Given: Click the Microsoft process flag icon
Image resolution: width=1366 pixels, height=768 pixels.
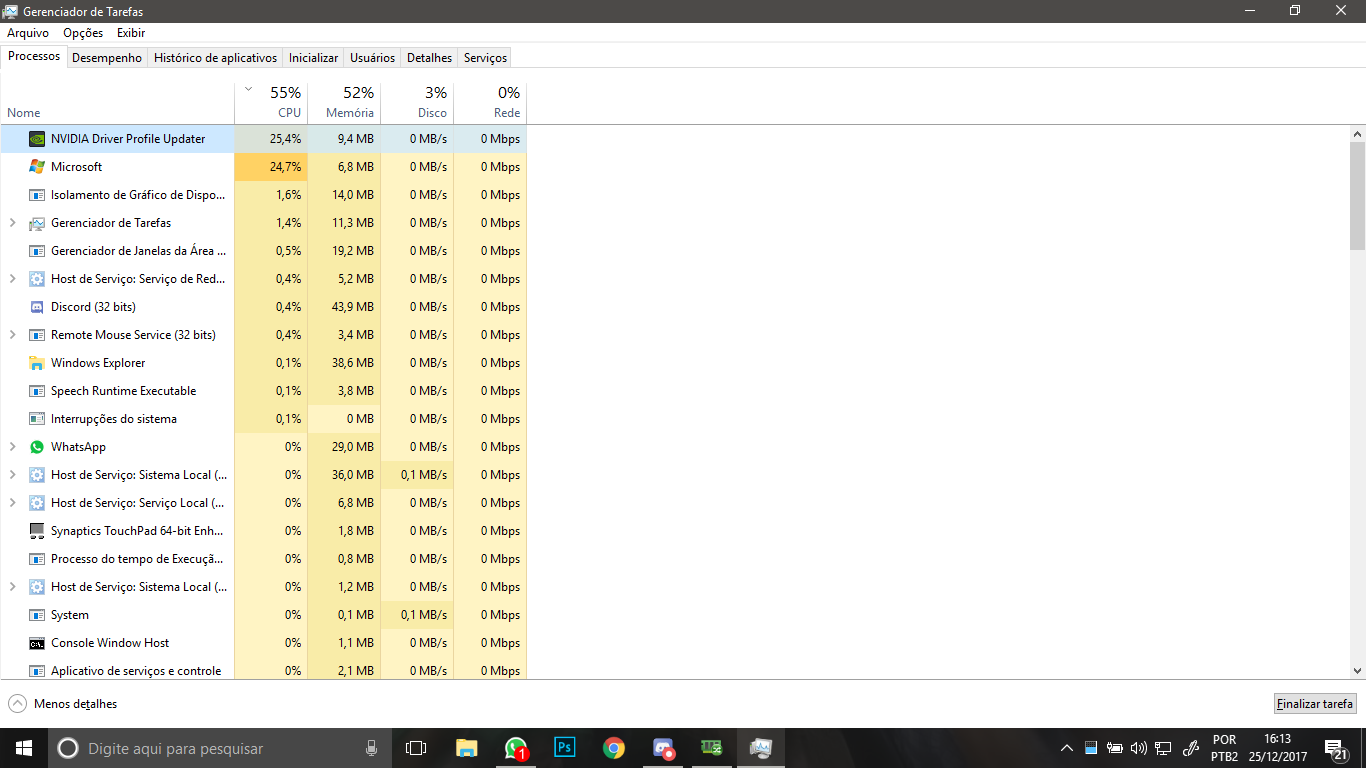Looking at the screenshot, I should point(37,167).
